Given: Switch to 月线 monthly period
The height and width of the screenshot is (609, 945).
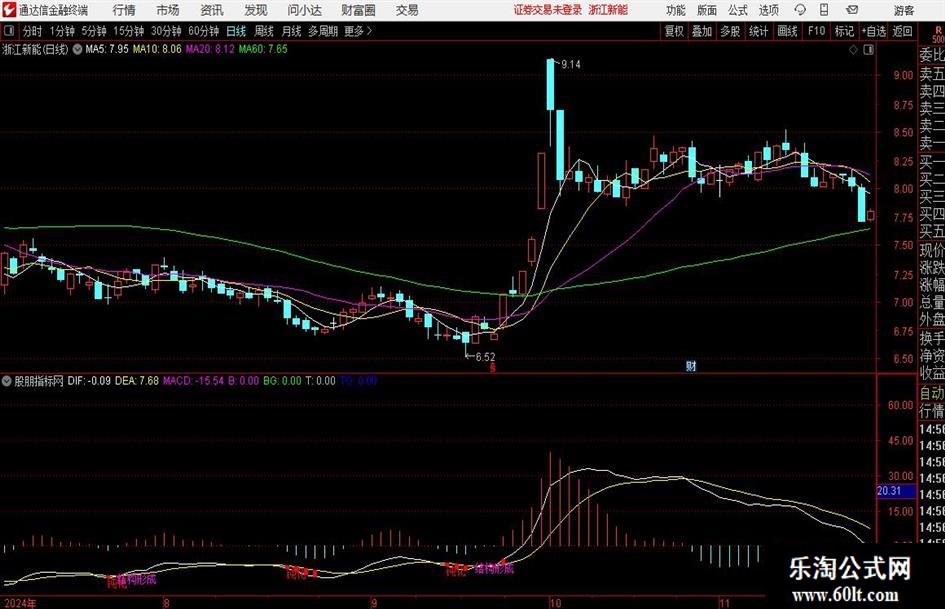Looking at the screenshot, I should pos(291,31).
